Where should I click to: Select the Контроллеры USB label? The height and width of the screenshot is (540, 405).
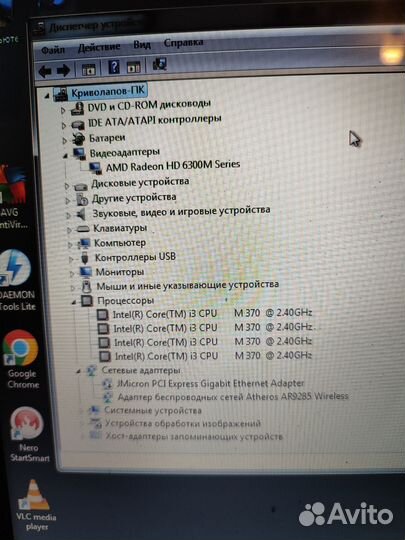pos(135,257)
